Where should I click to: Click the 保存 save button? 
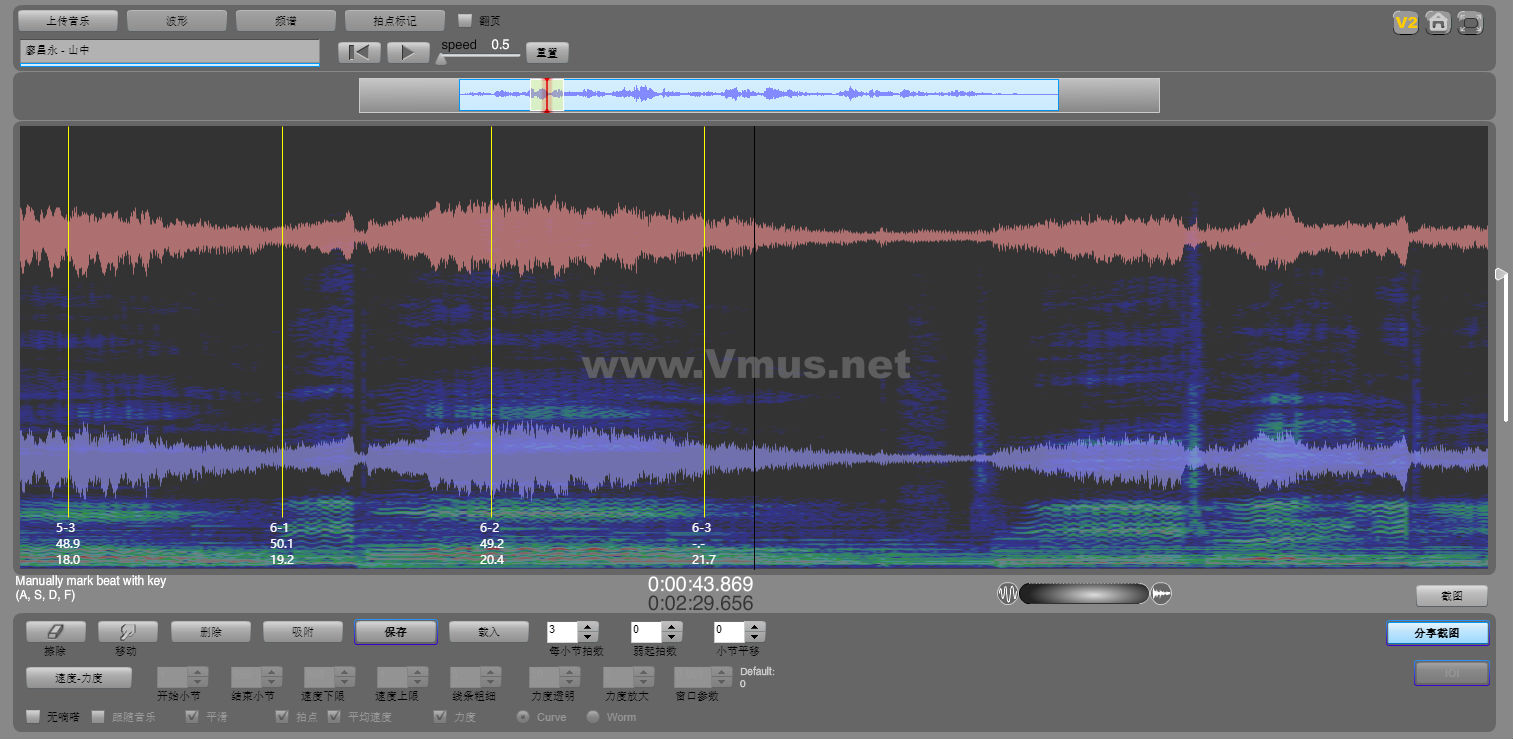coord(395,632)
